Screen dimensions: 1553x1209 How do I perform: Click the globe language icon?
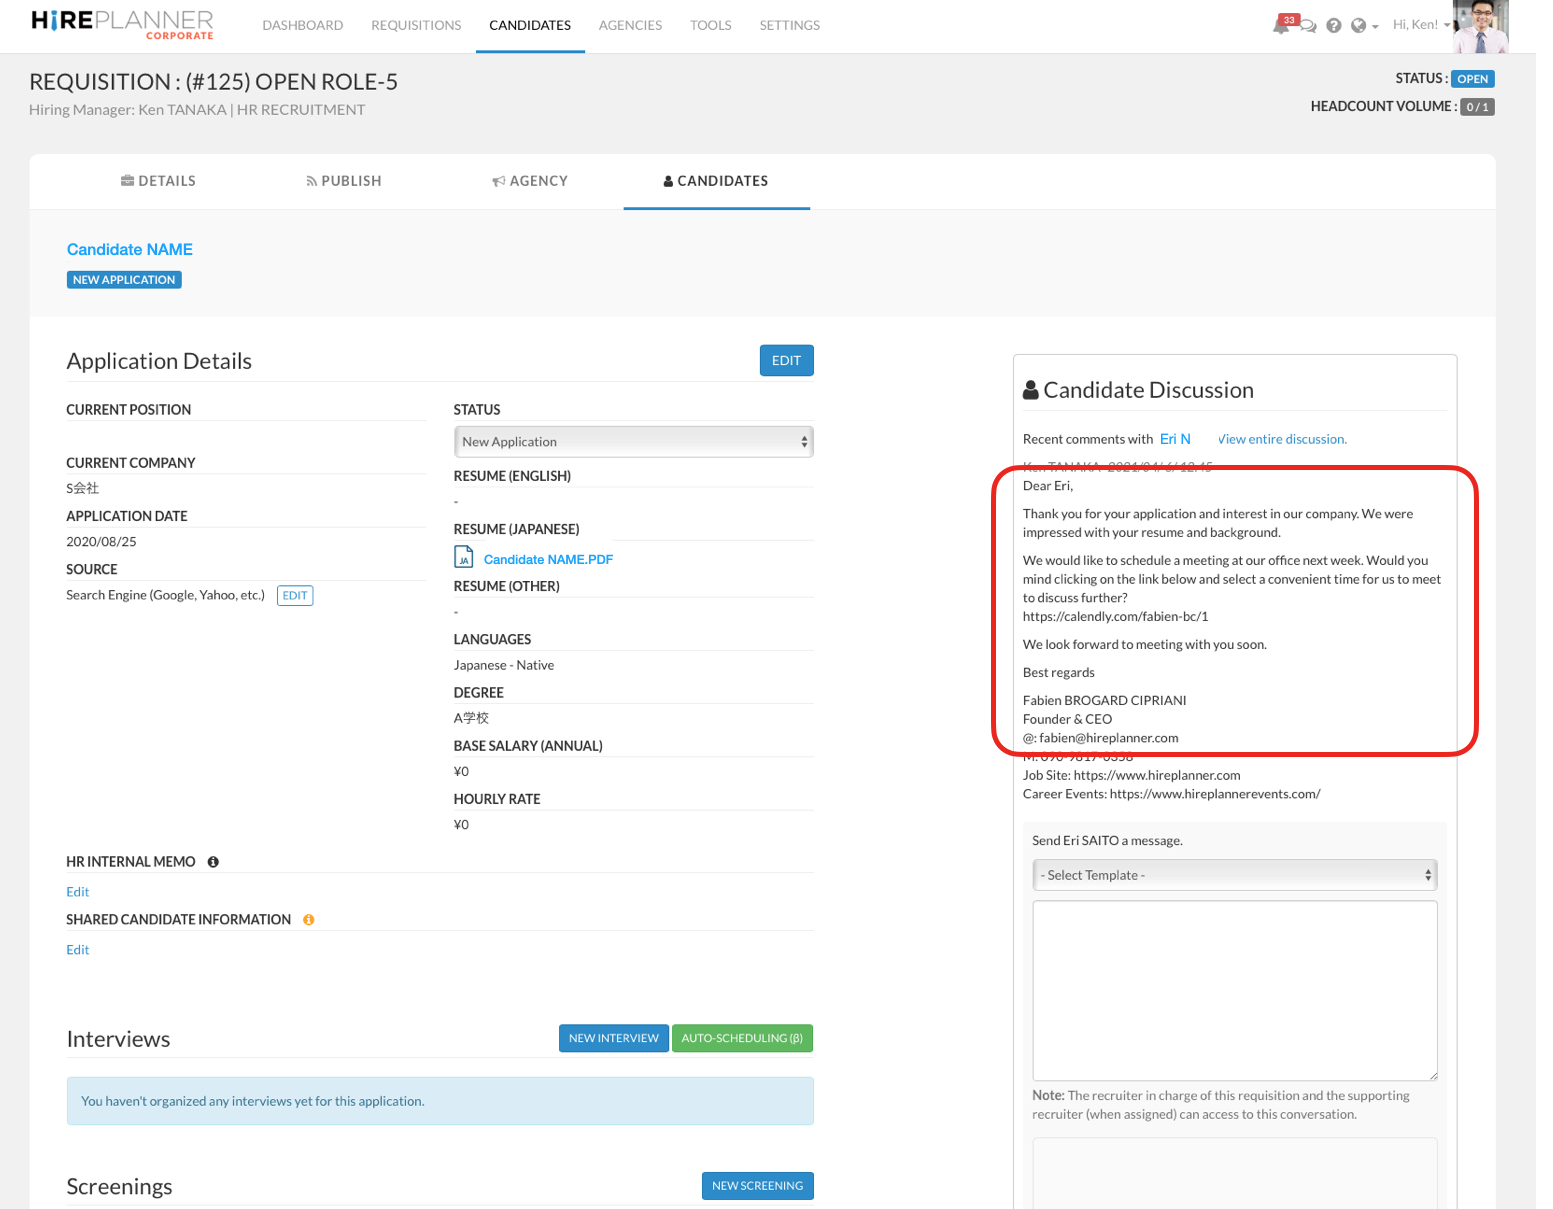(1359, 26)
